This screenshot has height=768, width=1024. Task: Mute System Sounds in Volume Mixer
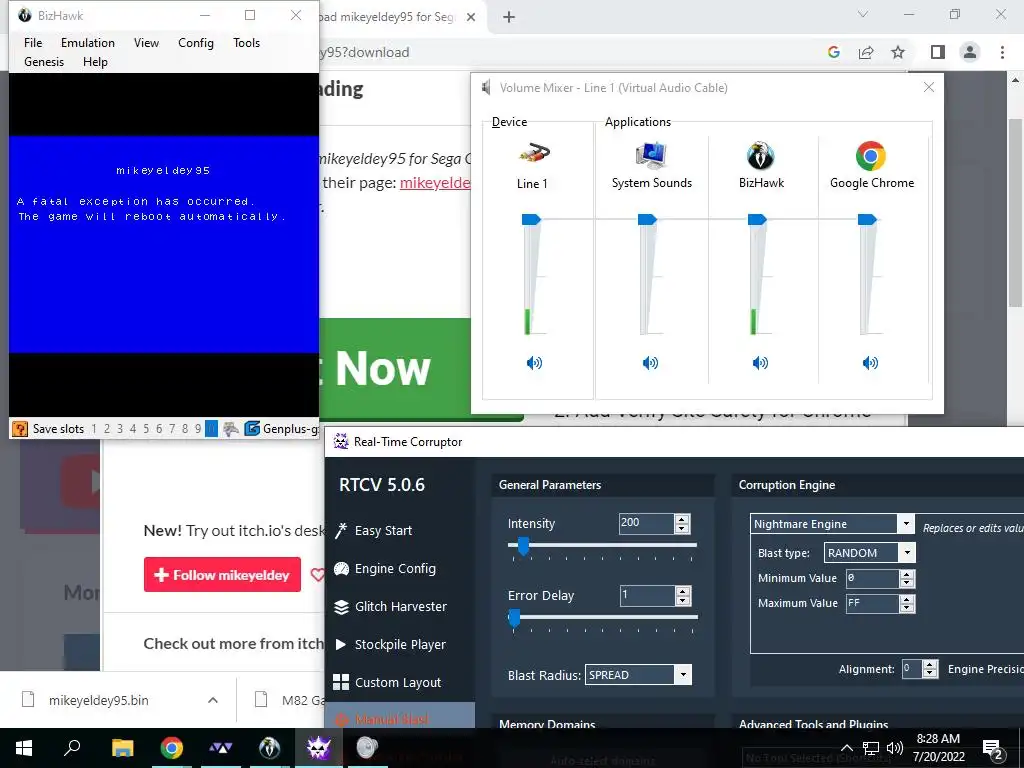650,362
